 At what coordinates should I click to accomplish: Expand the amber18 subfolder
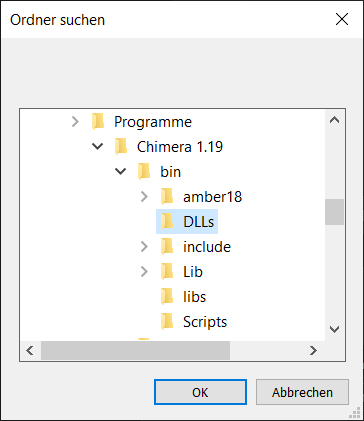point(144,197)
